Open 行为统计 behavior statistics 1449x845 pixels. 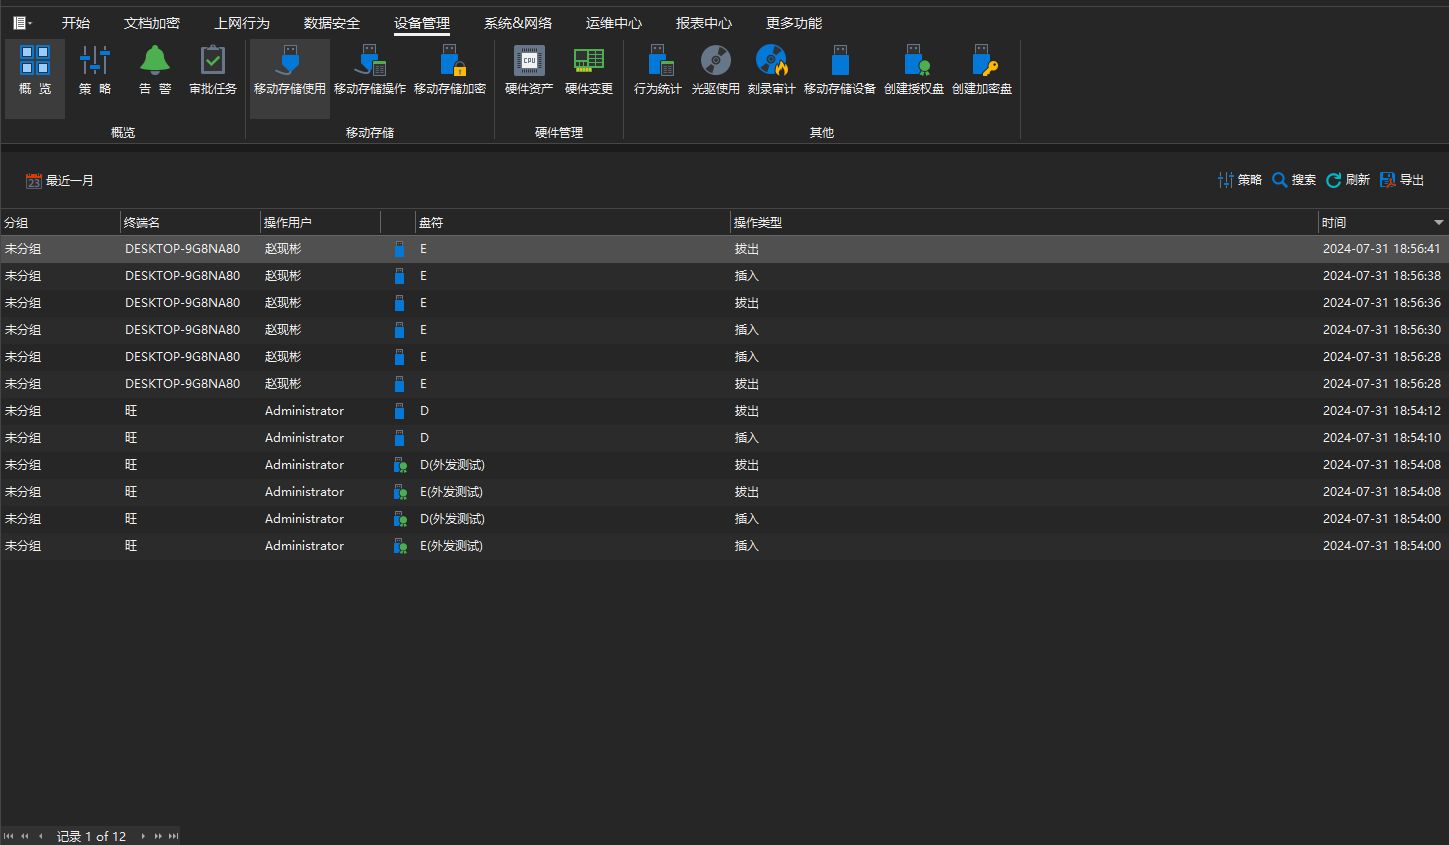coord(658,70)
